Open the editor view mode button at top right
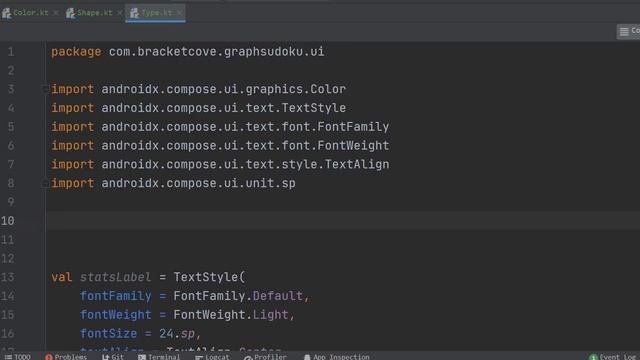The image size is (640, 360). click(629, 31)
